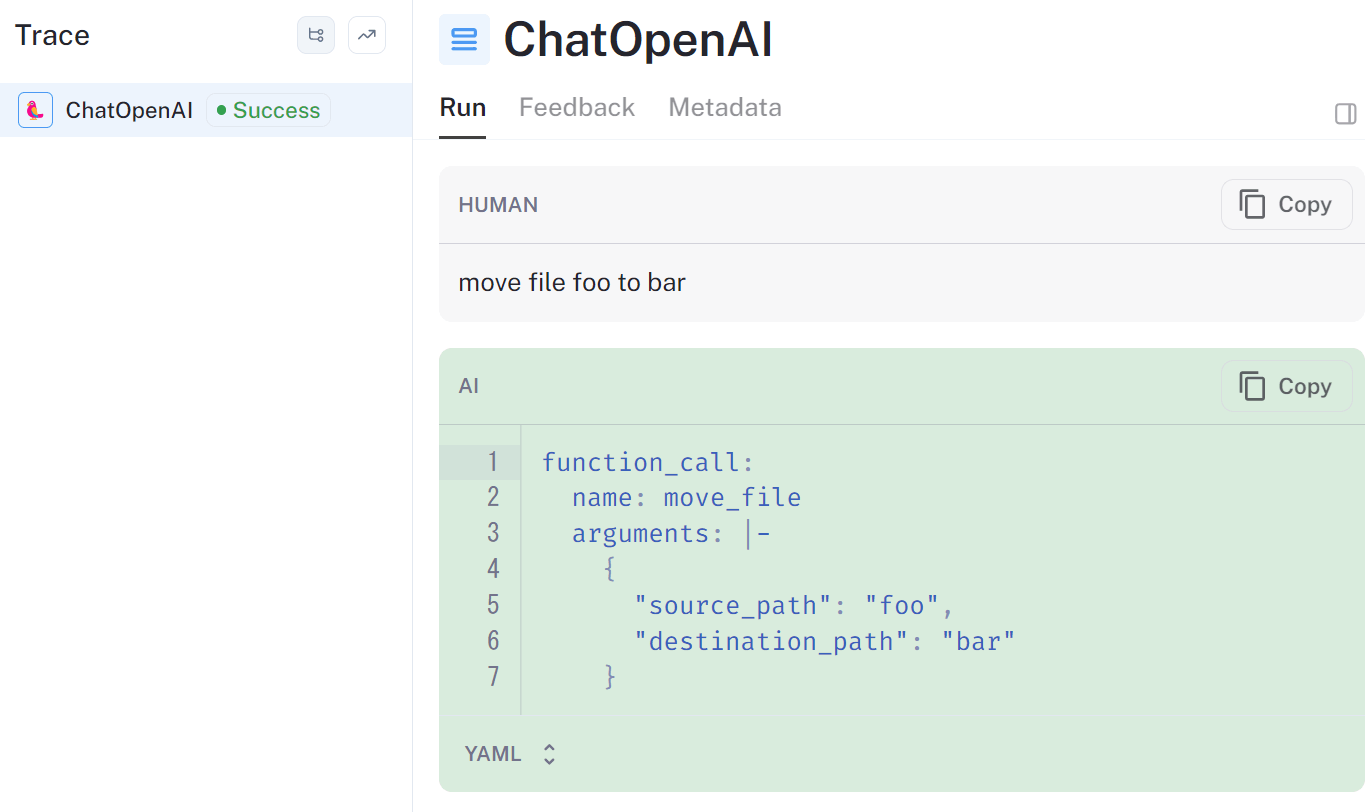Click line number 7 in the gutter
Viewport: 1369px width, 812px height.
(492, 677)
